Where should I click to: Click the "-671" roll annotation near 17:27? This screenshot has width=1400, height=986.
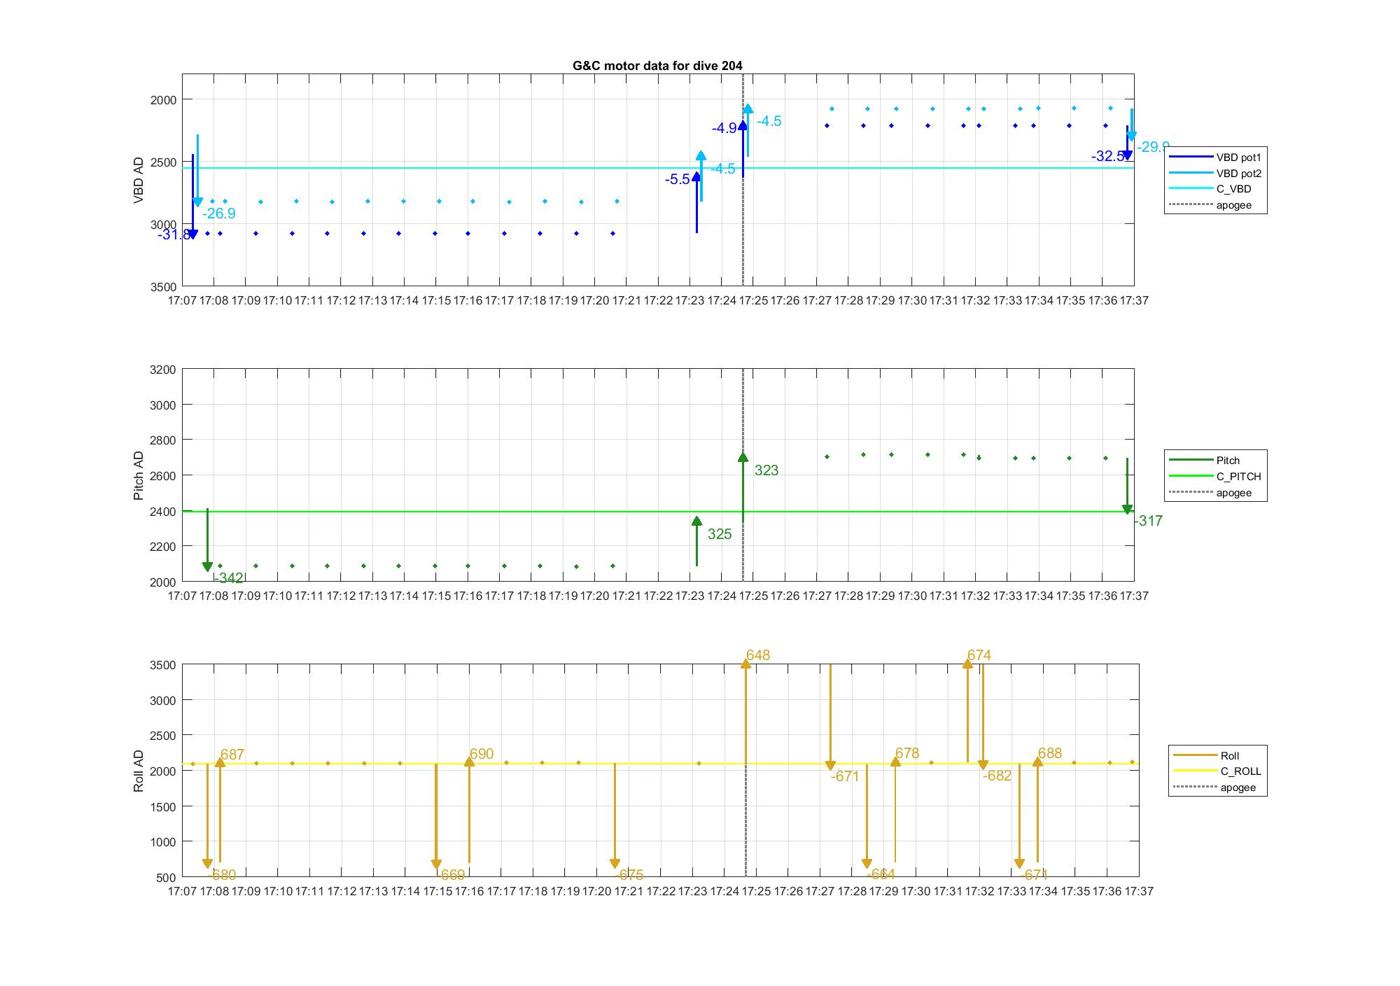pyautogui.click(x=845, y=777)
